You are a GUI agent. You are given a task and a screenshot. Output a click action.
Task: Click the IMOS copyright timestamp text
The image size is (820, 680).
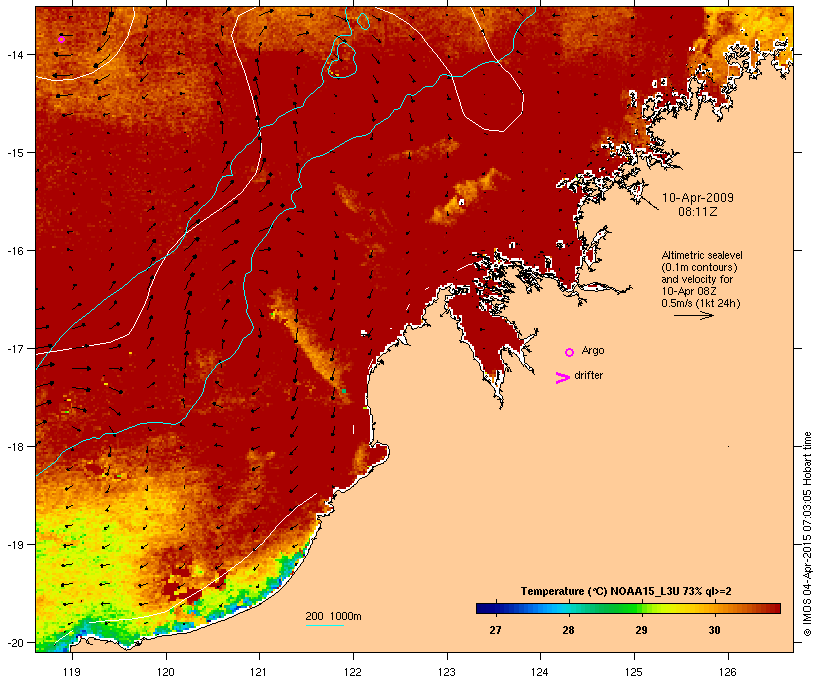point(807,534)
